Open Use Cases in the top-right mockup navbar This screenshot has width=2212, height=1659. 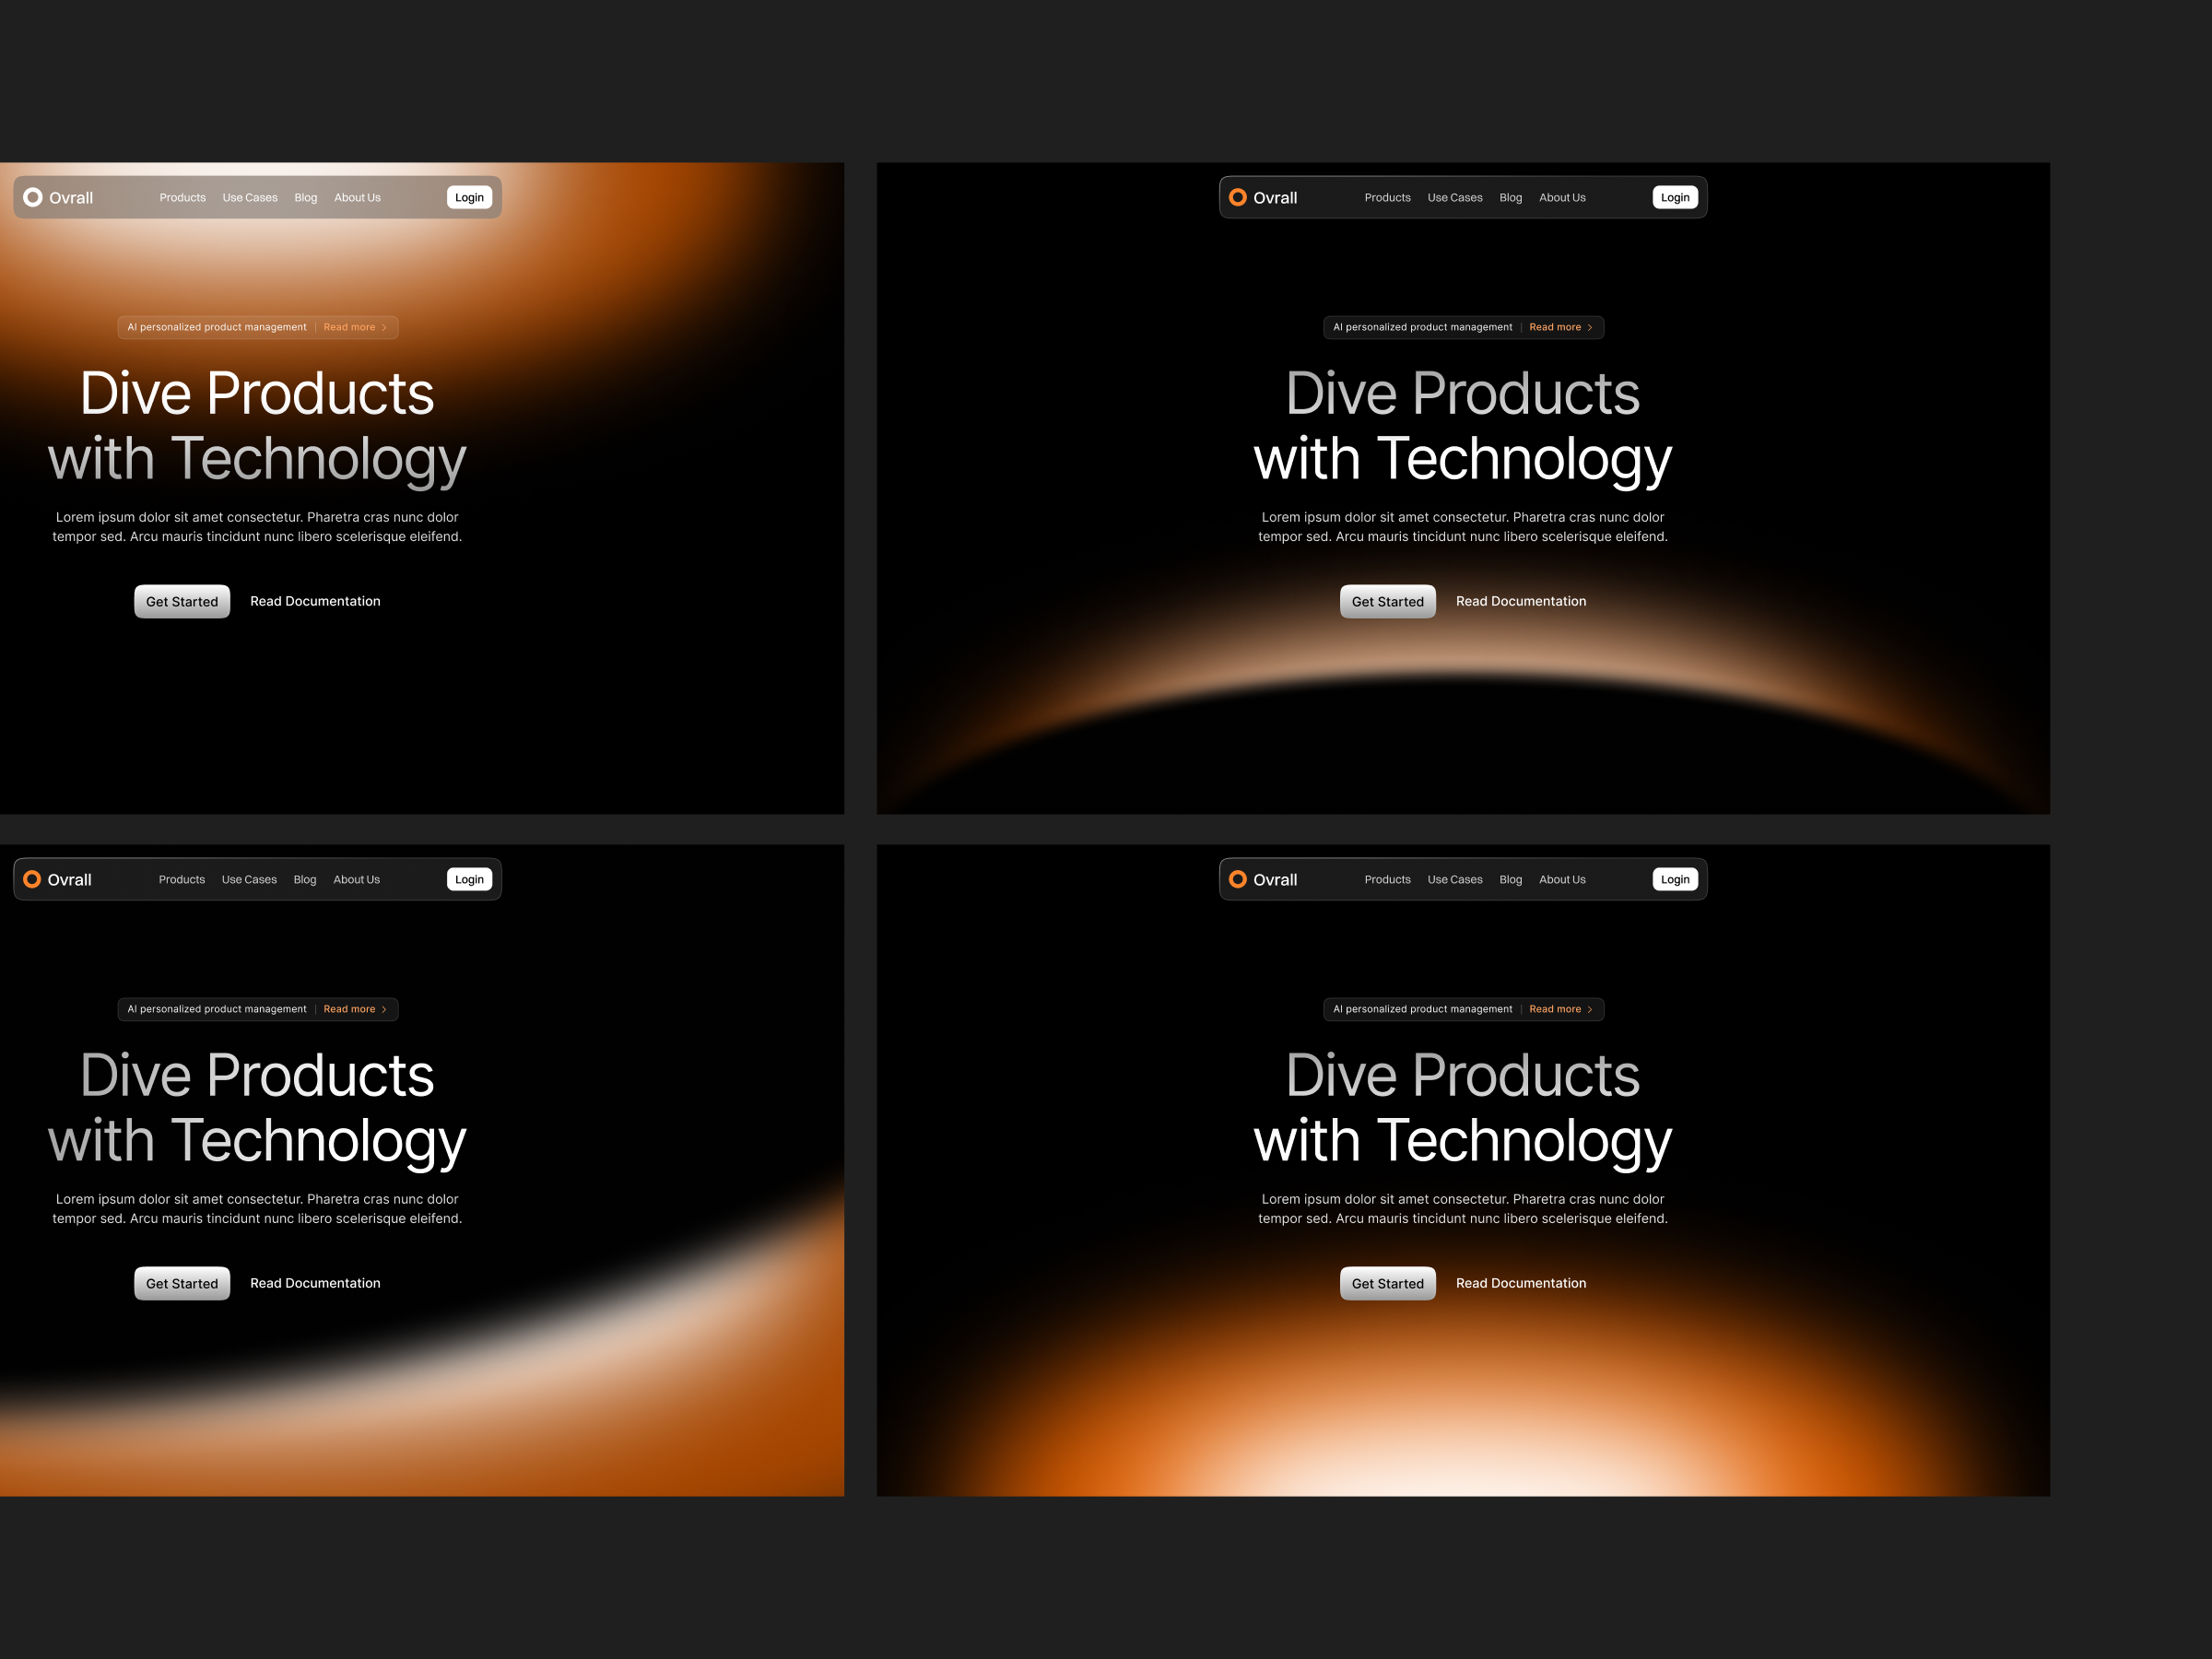click(x=1455, y=198)
